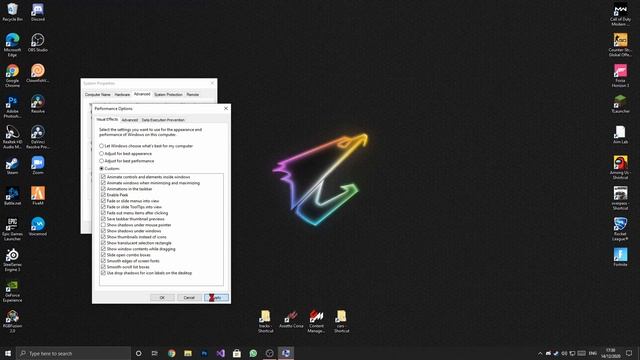Toggle 'Animate windows when minimizing and maximizing'

click(x=103, y=183)
